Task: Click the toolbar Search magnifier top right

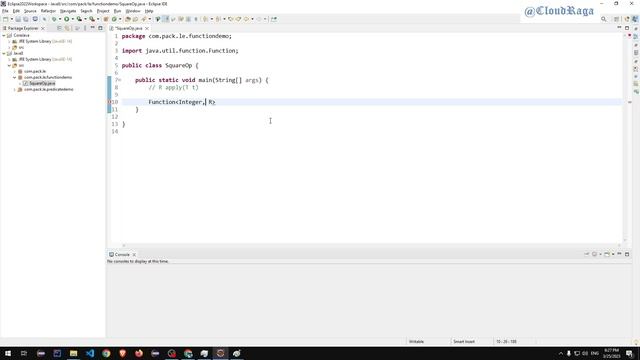Action: (x=604, y=19)
